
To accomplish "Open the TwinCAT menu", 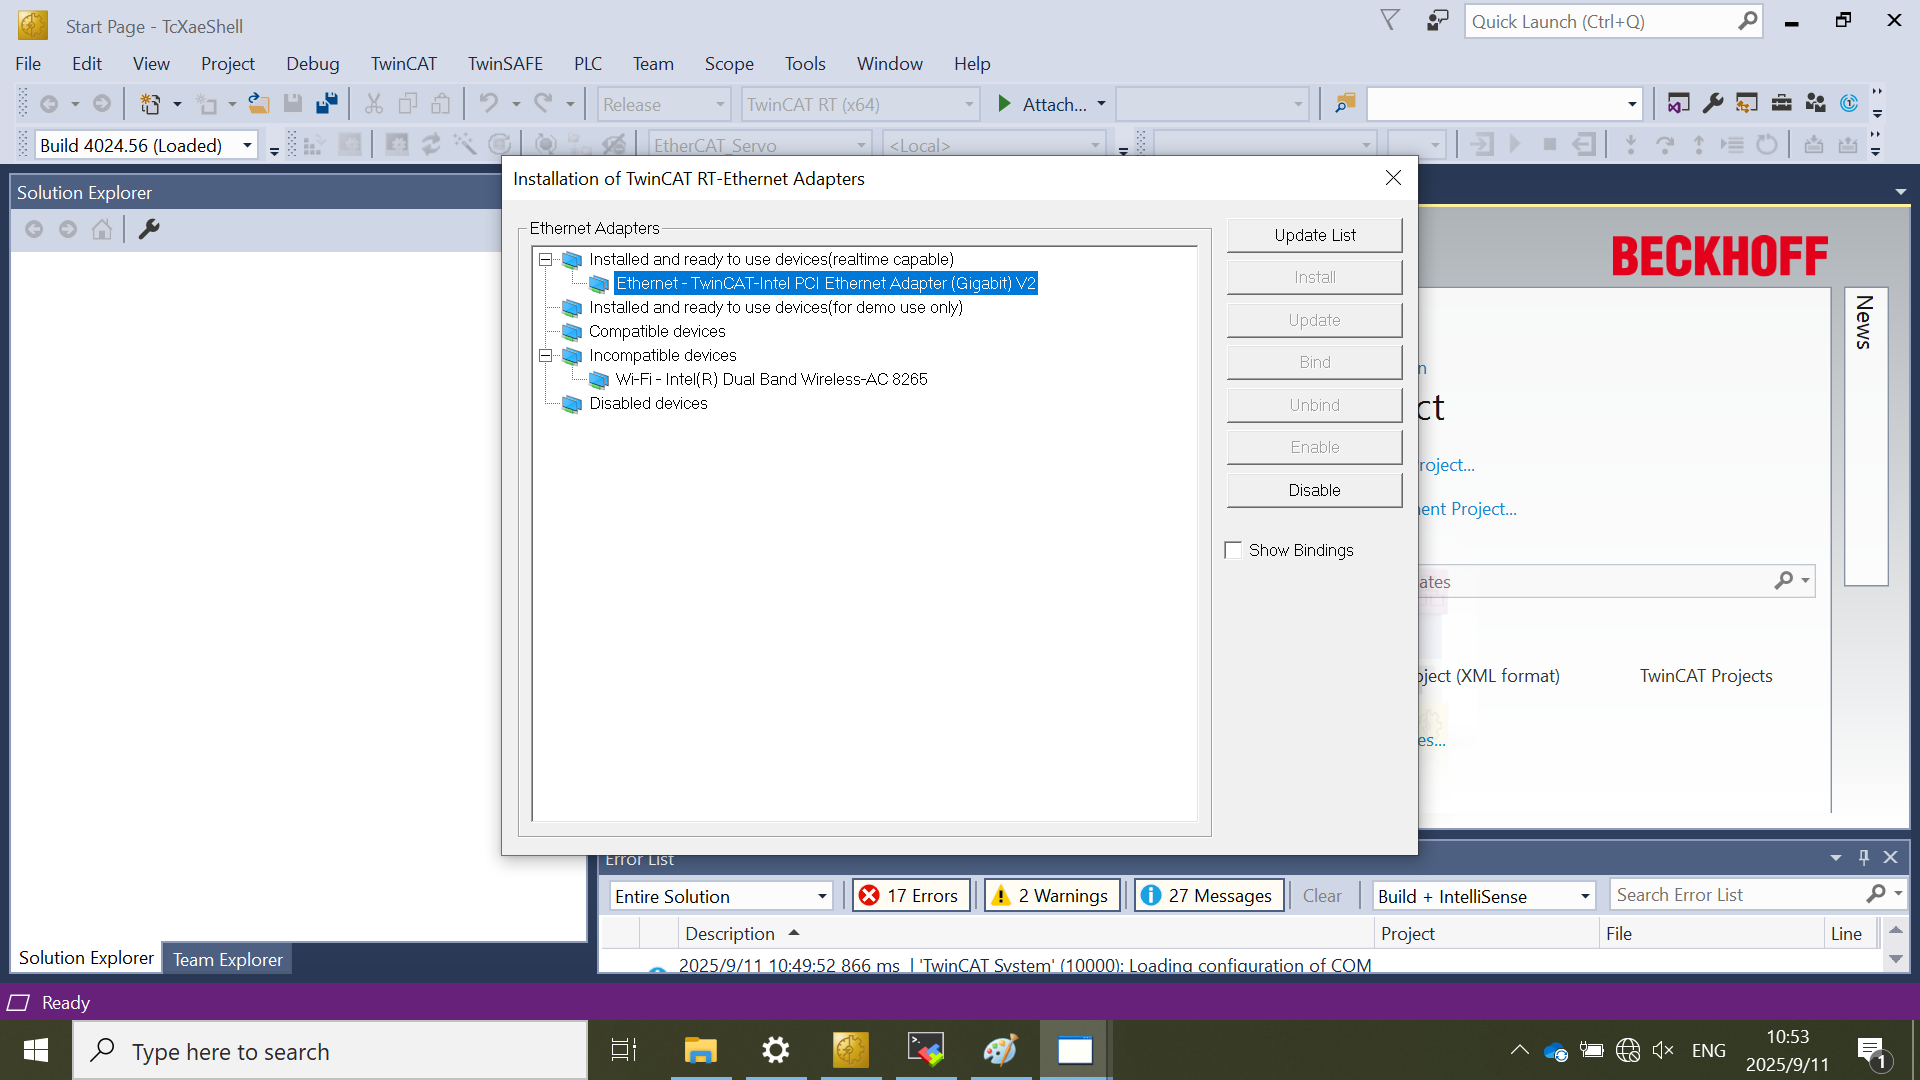I will [x=403, y=64].
